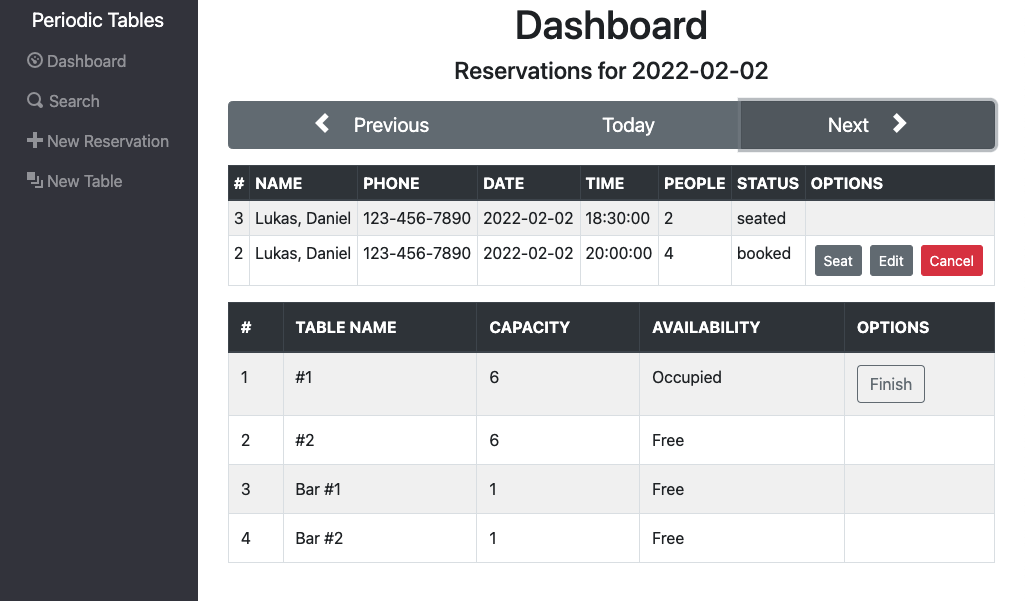Click the Free availability for Bar #2
This screenshot has width=1025, height=601.
[667, 538]
